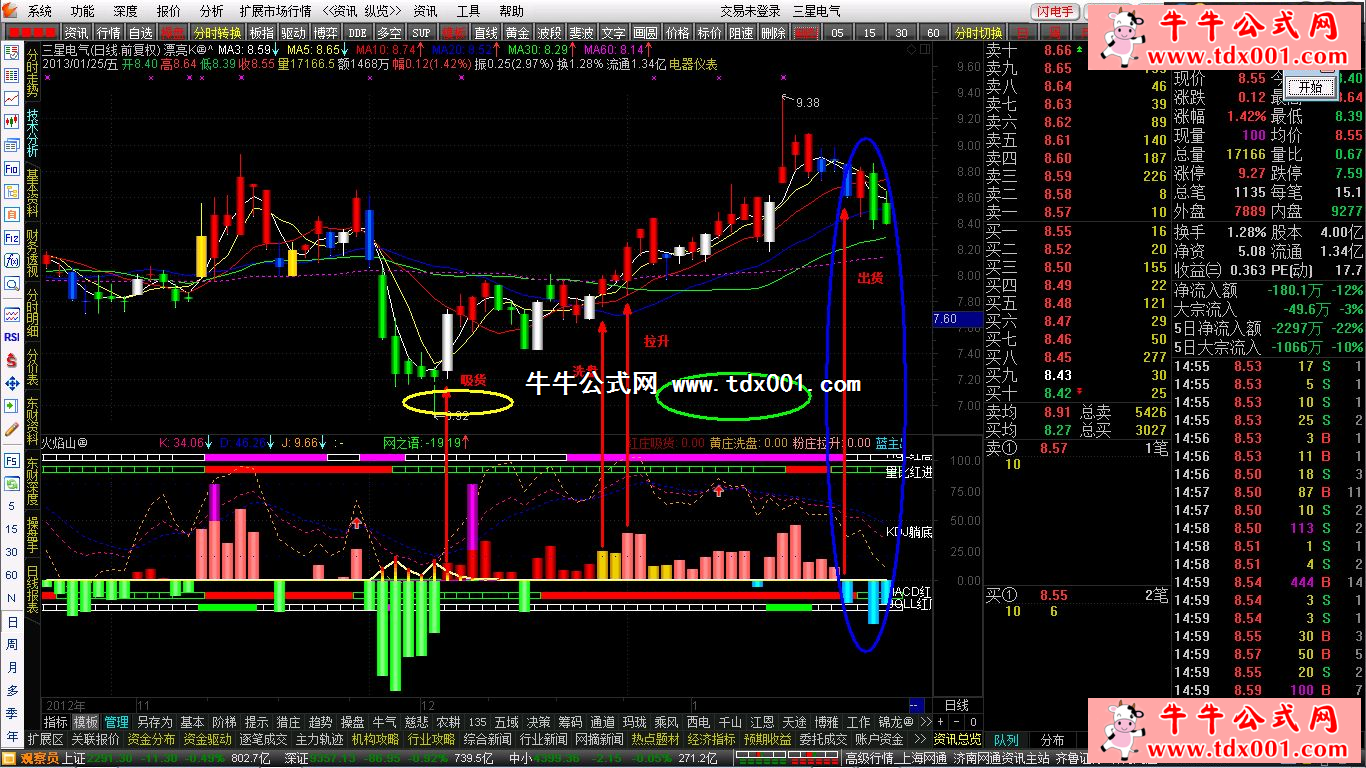1366x768 pixels.
Task: Click the 闪电手 quick trade button
Action: (1055, 12)
